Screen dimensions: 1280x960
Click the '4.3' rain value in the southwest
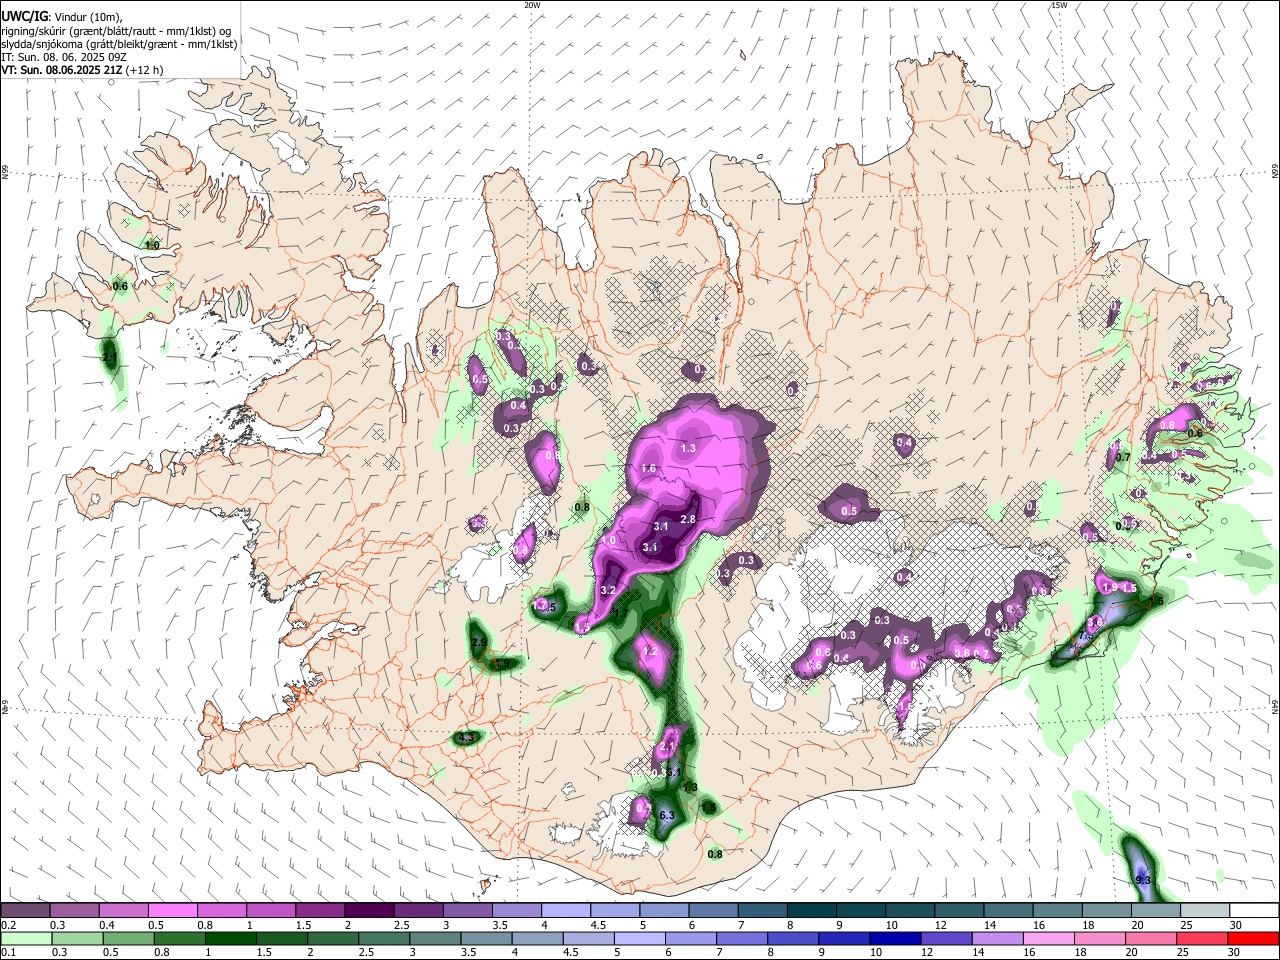pos(464,738)
